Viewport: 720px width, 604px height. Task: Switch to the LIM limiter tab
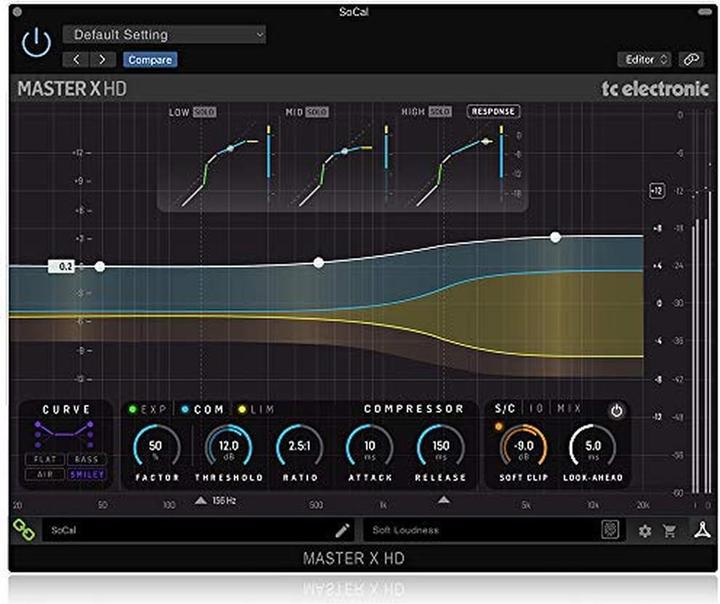pos(256,409)
